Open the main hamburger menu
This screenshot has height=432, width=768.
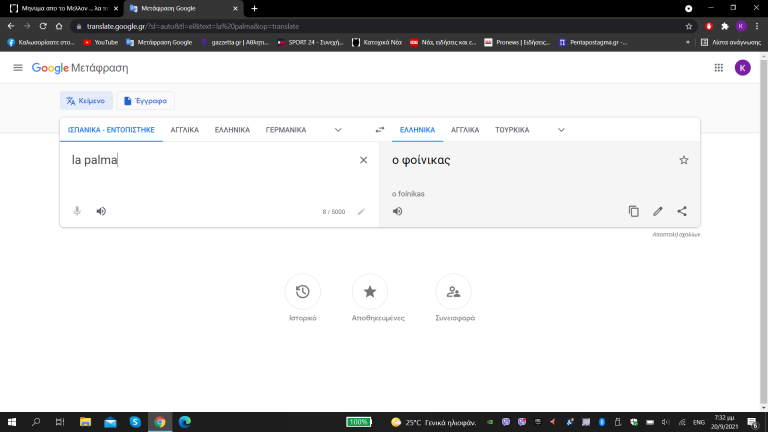[18, 67]
